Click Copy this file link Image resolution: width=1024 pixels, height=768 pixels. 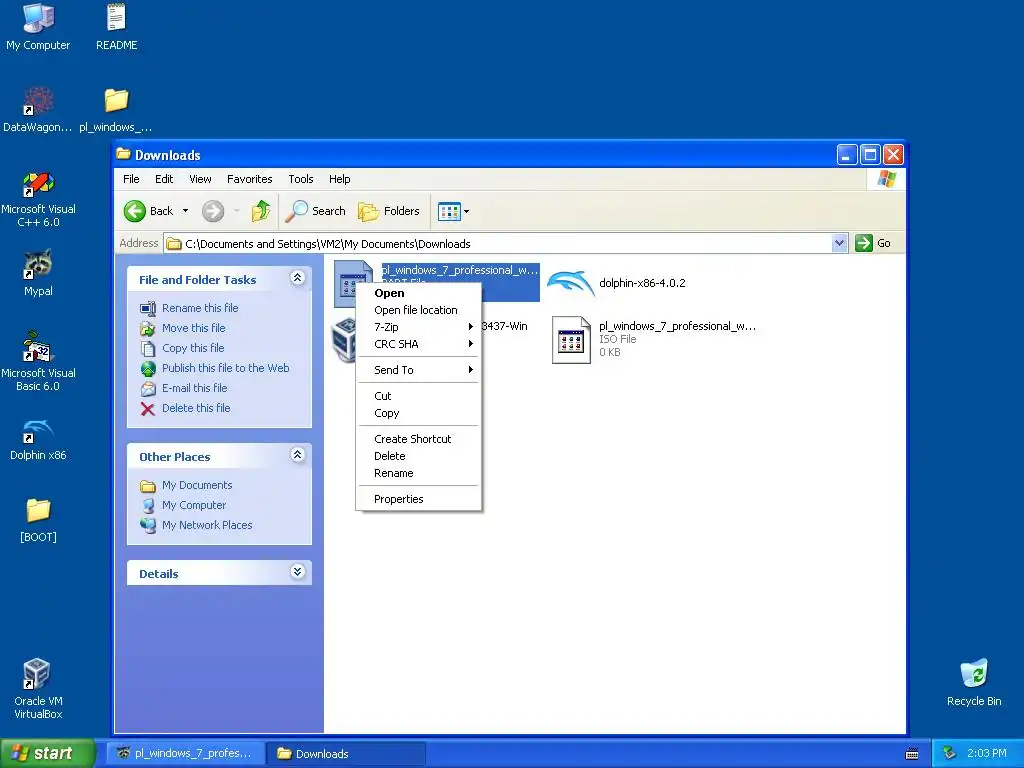[193, 348]
